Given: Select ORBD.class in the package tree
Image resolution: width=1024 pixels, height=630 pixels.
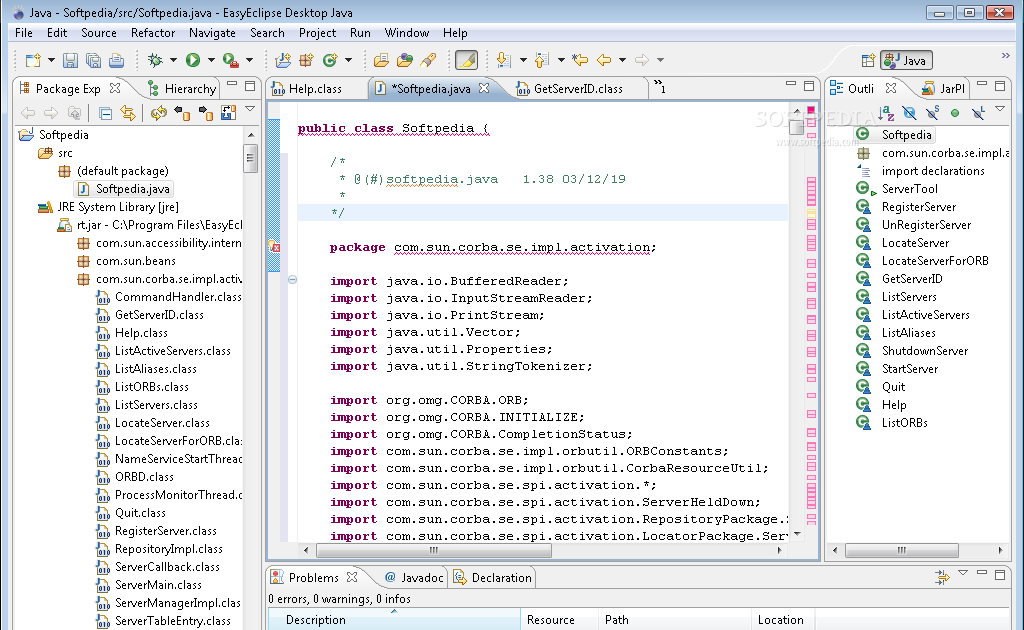Looking at the screenshot, I should (x=144, y=477).
